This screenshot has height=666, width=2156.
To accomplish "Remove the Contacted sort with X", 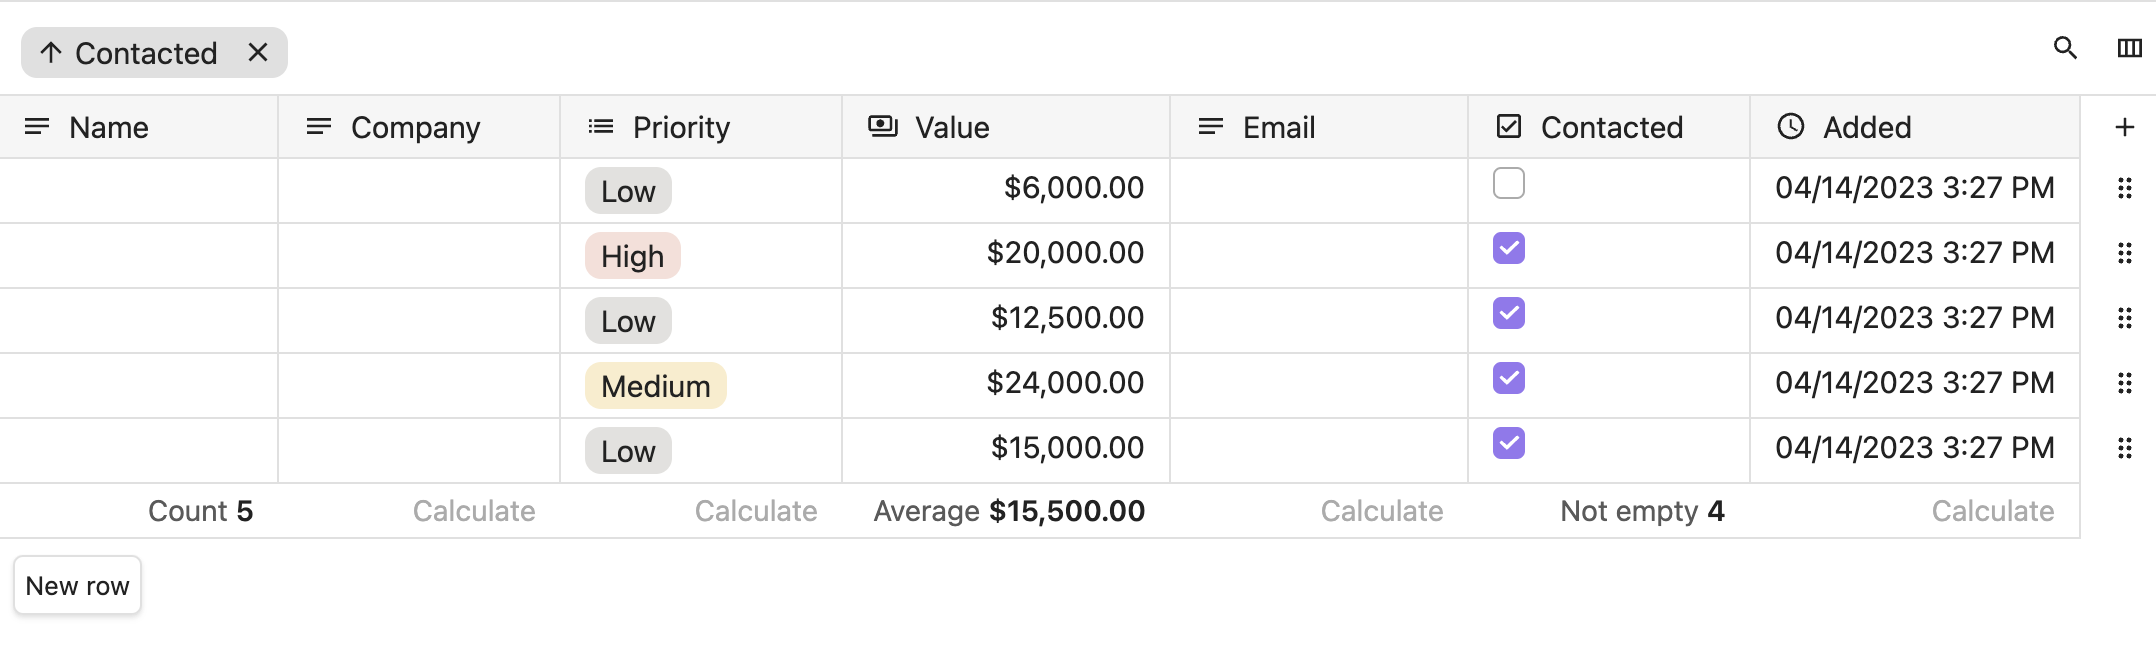I will [258, 52].
